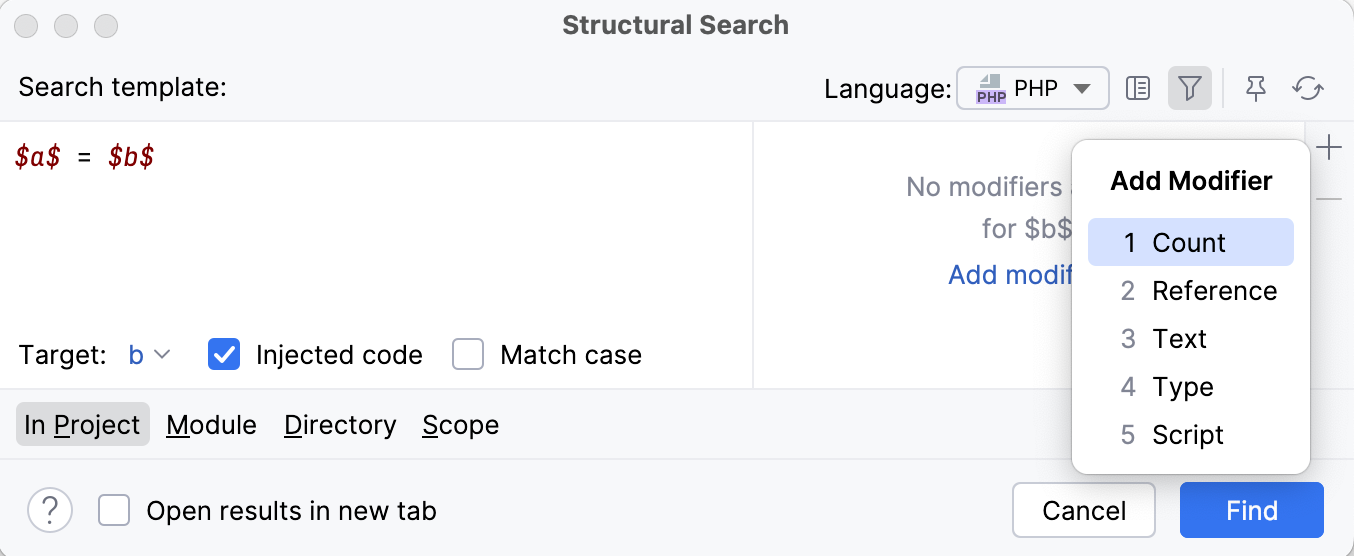Toggle the filter modifiers panel icon

[x=1189, y=89]
